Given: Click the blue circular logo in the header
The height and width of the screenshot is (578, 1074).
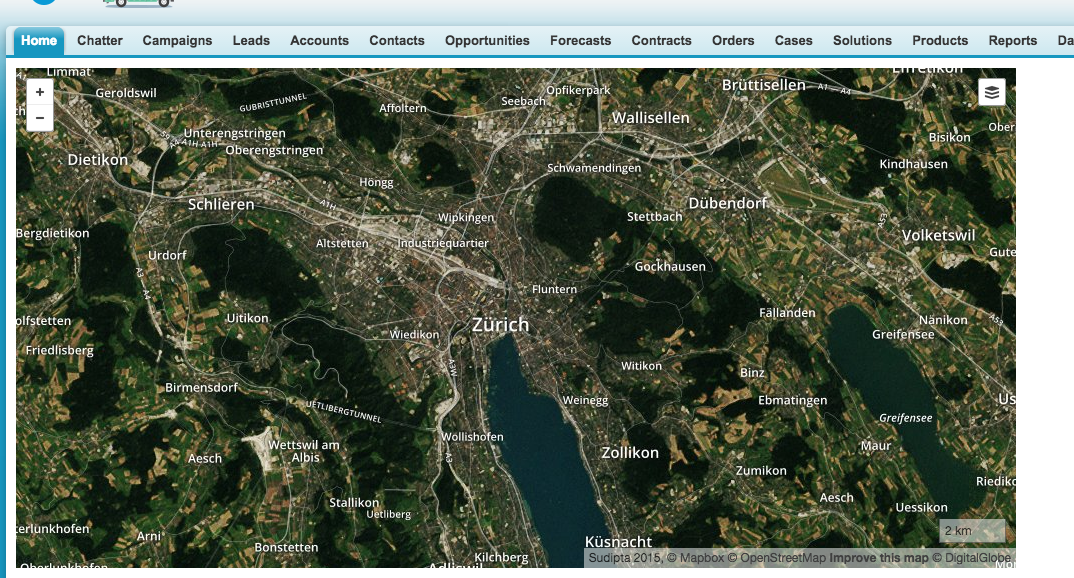Looking at the screenshot, I should pyautogui.click(x=42, y=3).
